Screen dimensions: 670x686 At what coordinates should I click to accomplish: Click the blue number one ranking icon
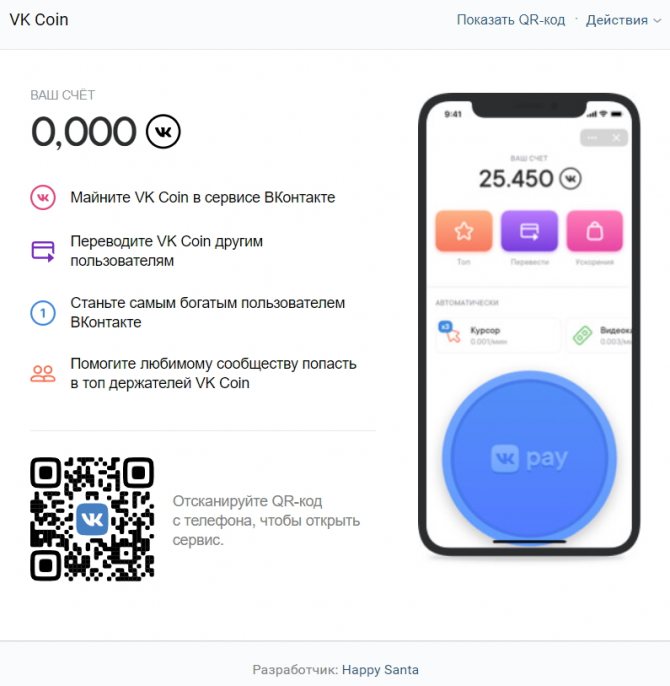43,313
